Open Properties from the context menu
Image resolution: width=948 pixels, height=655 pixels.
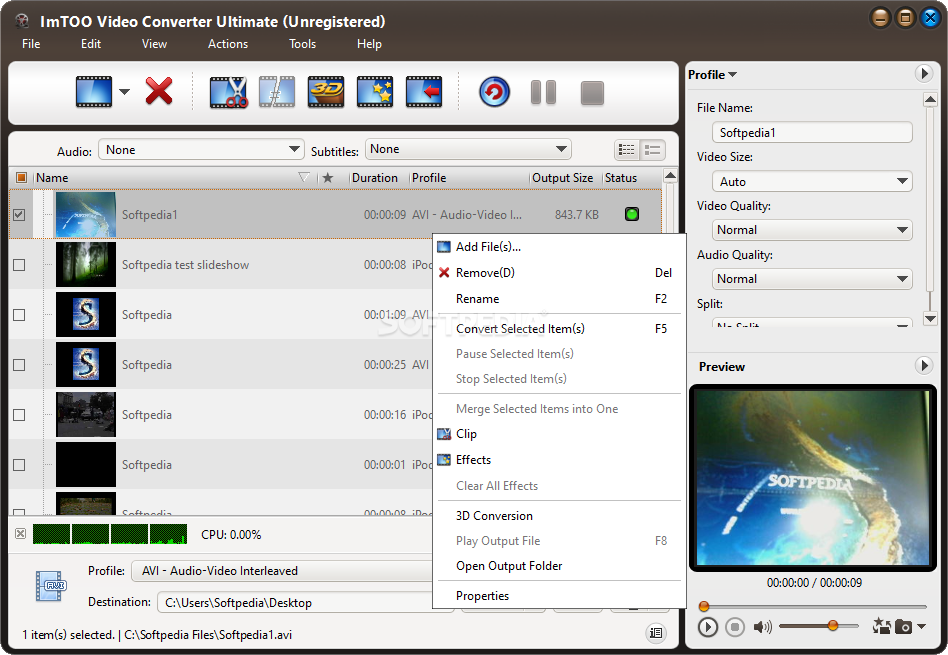click(x=559, y=596)
